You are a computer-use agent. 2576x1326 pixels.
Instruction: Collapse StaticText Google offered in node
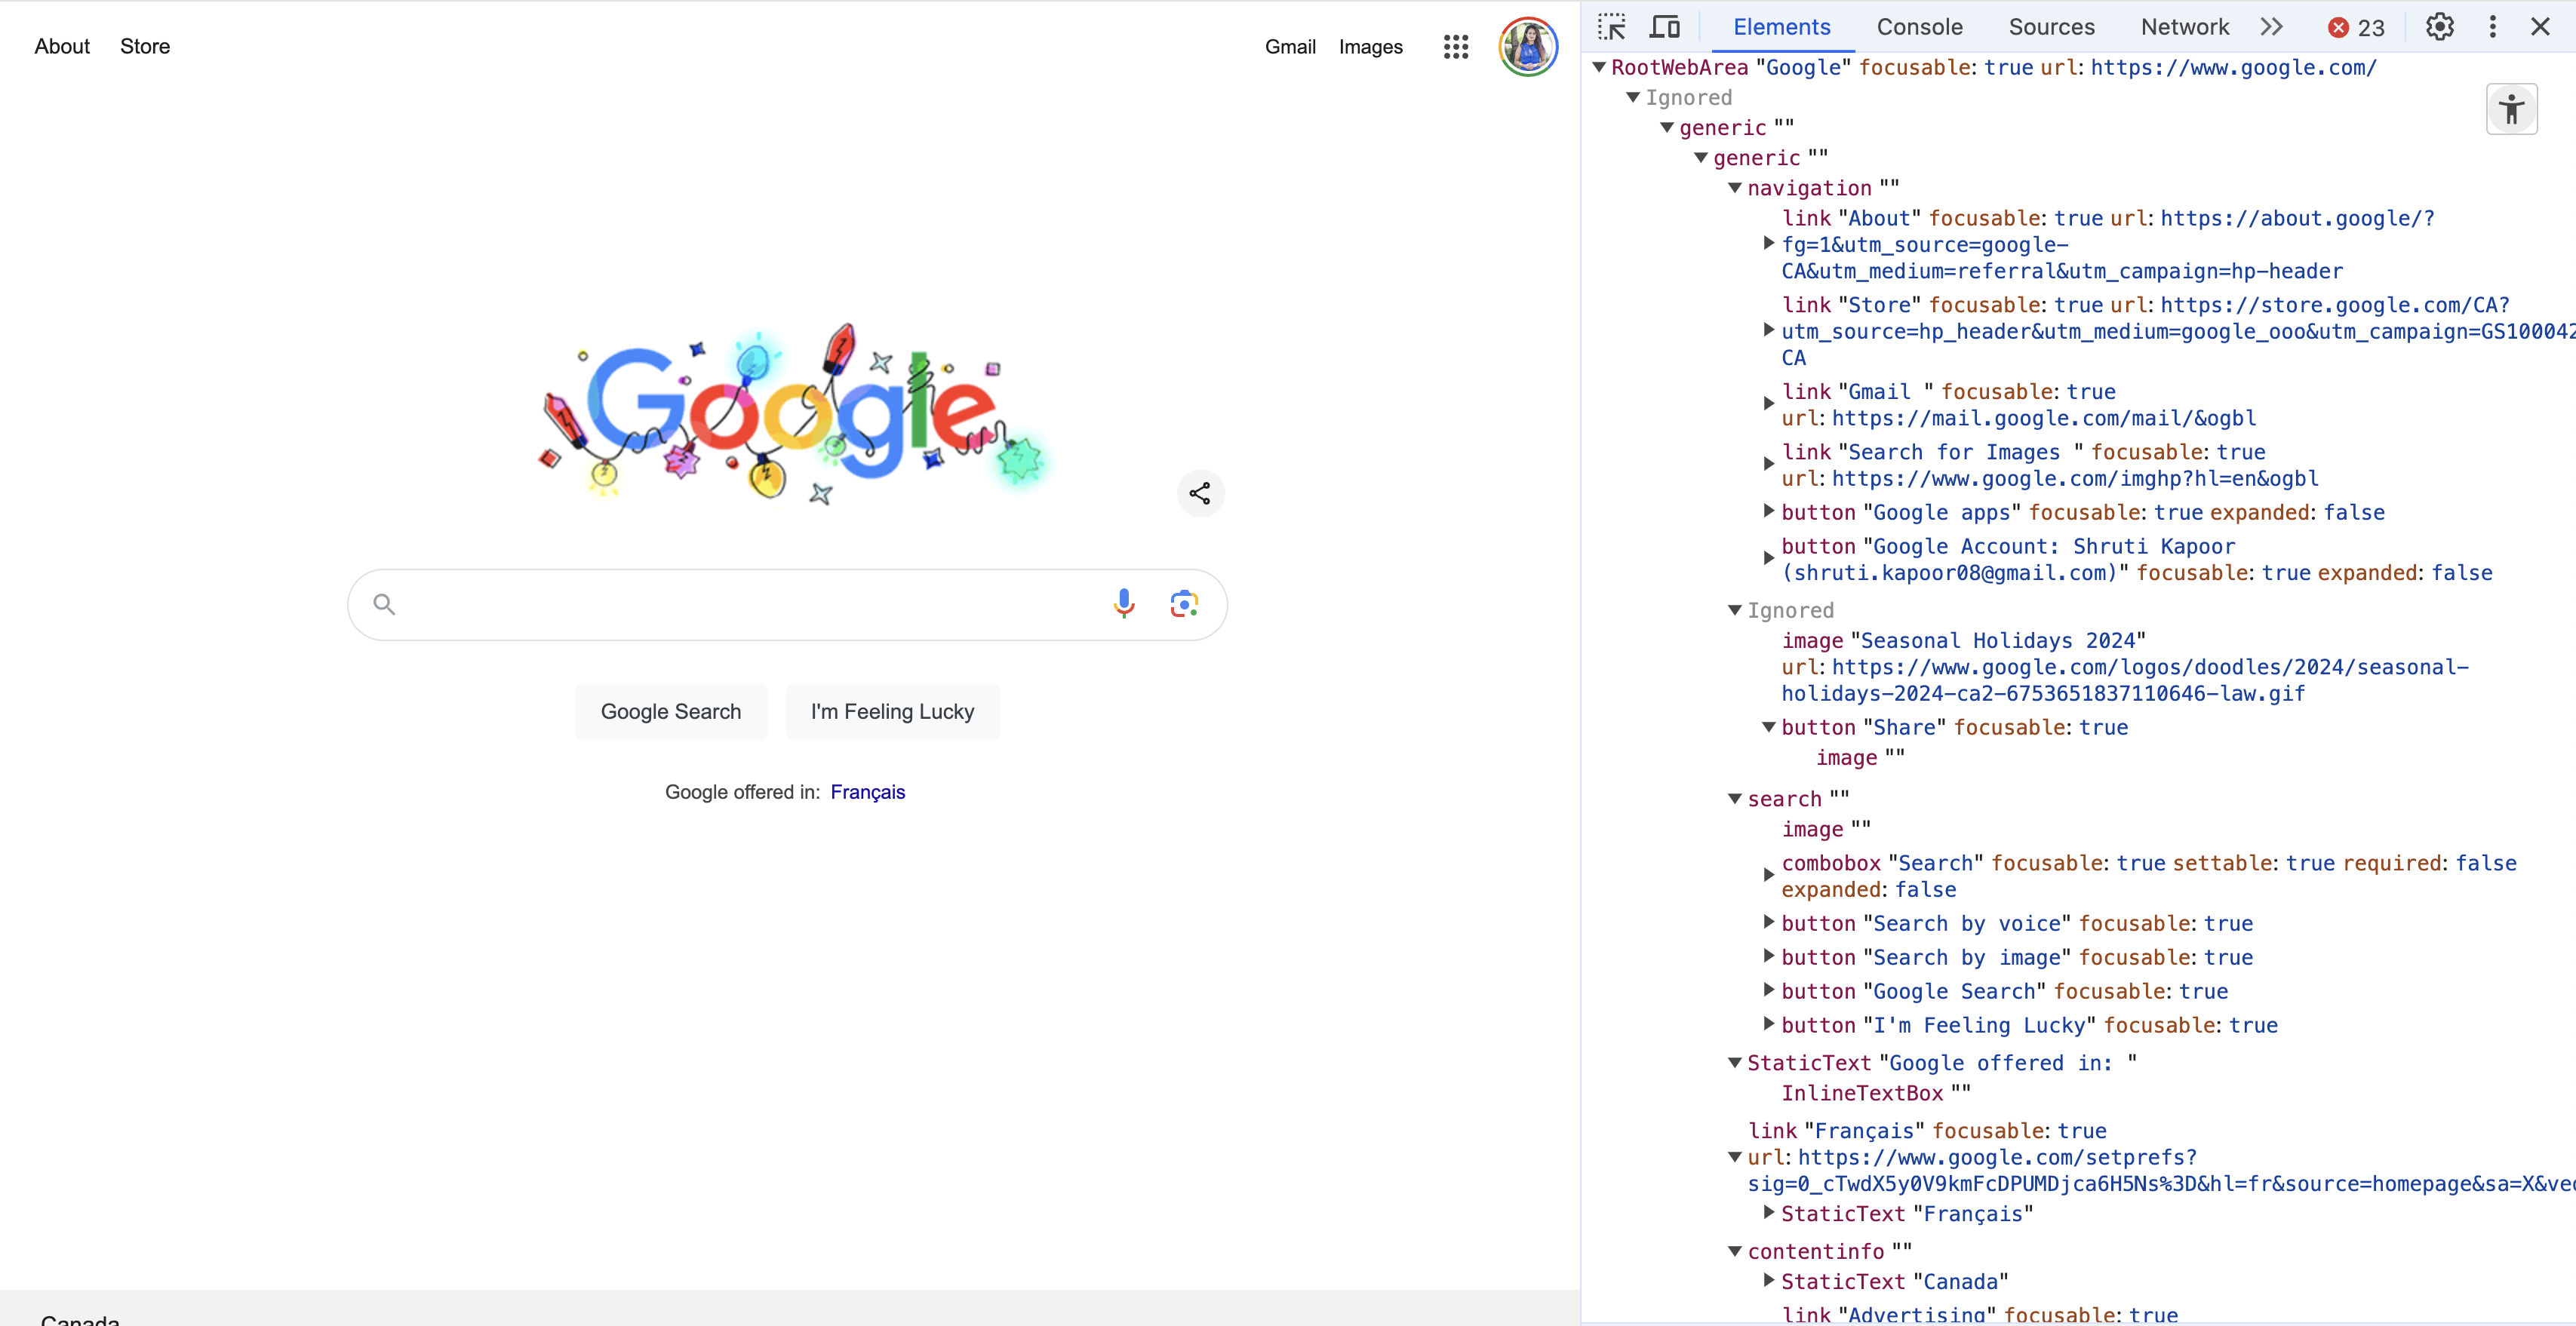click(1735, 1062)
